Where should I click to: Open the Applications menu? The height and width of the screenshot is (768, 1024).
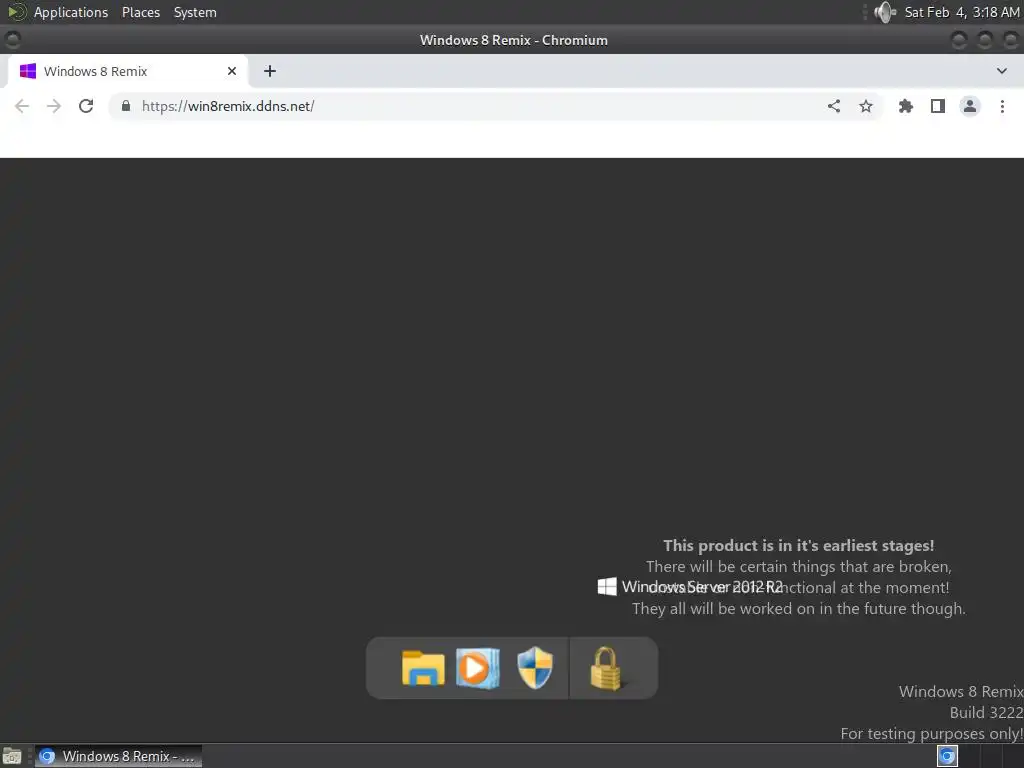[x=71, y=12]
